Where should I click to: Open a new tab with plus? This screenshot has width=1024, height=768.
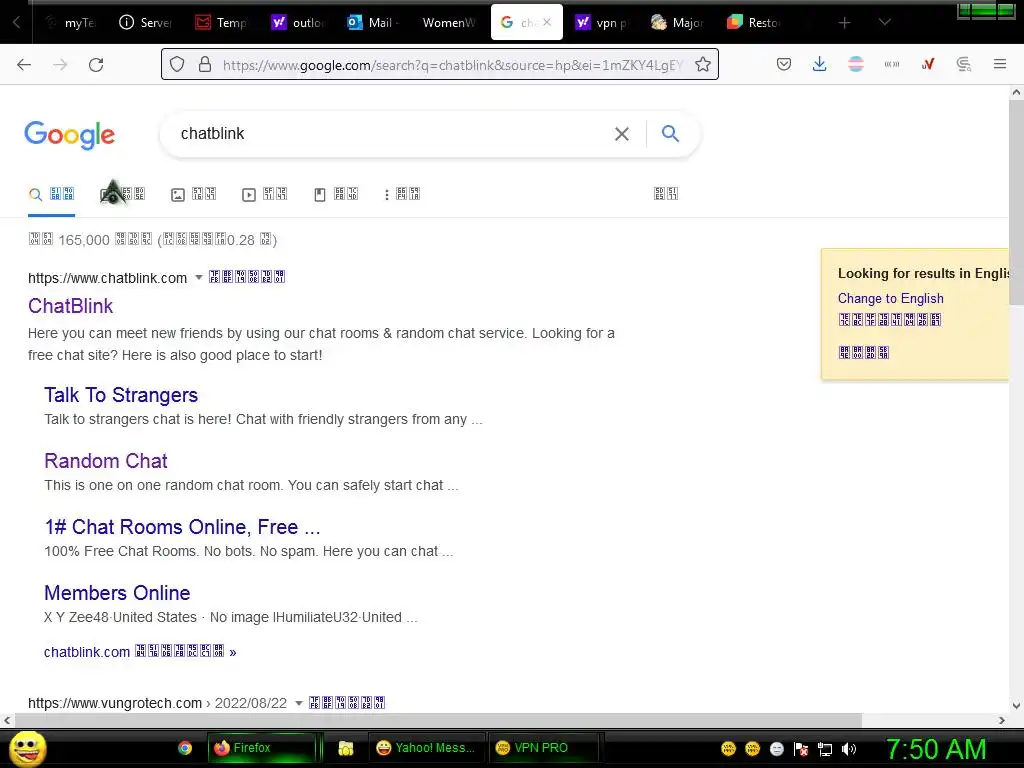[x=844, y=22]
